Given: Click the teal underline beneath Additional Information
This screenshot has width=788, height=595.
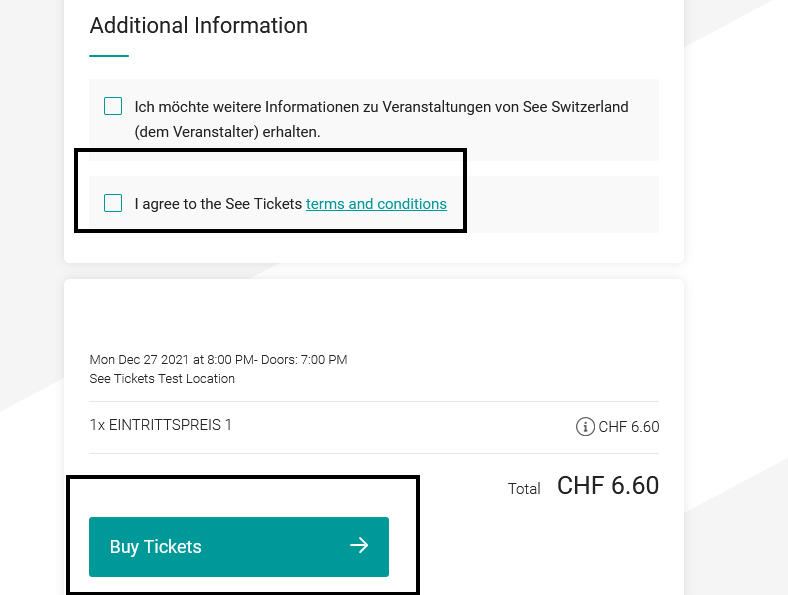Looking at the screenshot, I should (x=109, y=56).
